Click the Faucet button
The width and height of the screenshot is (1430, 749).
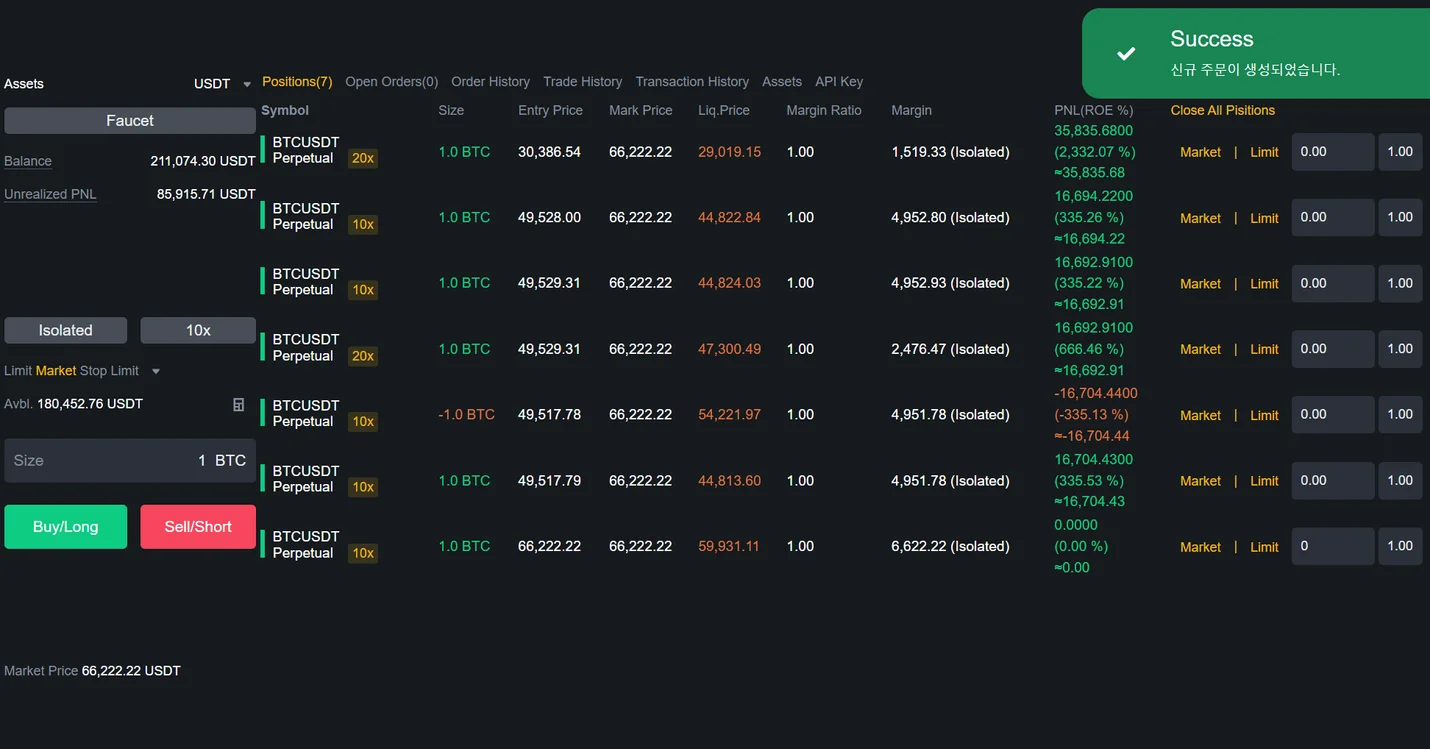130,120
